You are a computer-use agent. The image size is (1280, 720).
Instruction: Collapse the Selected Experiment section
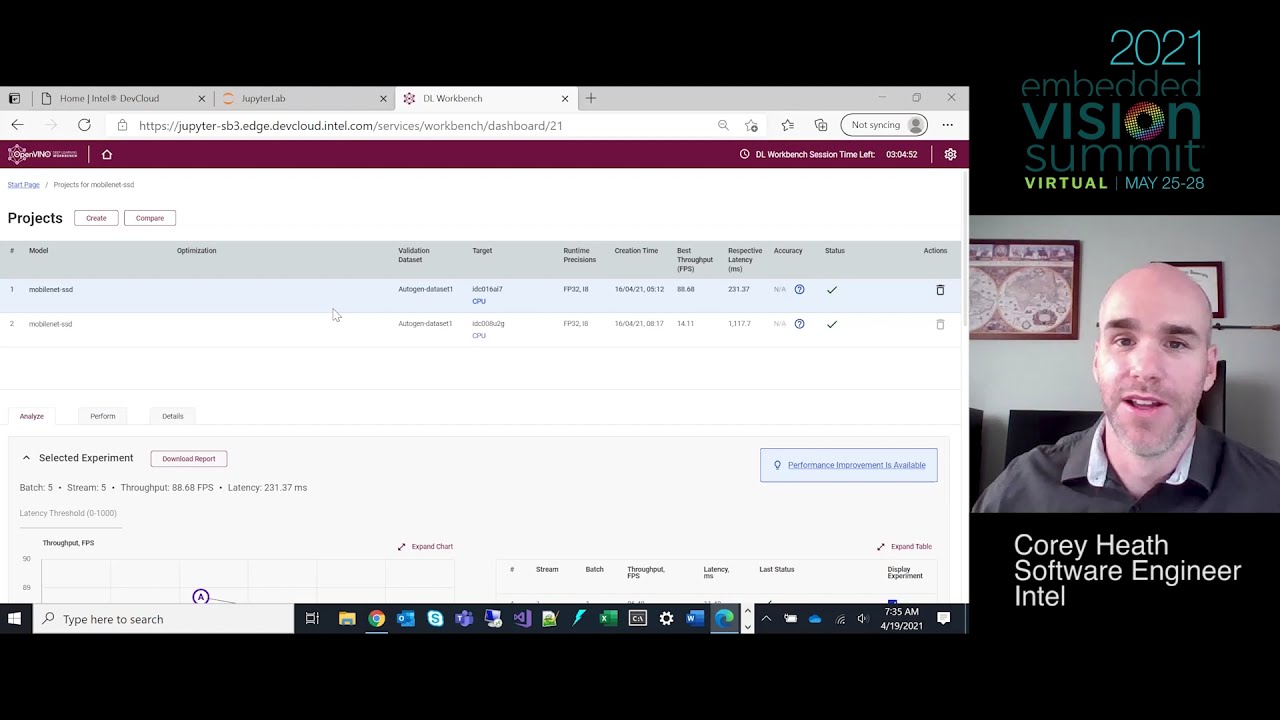coord(27,458)
